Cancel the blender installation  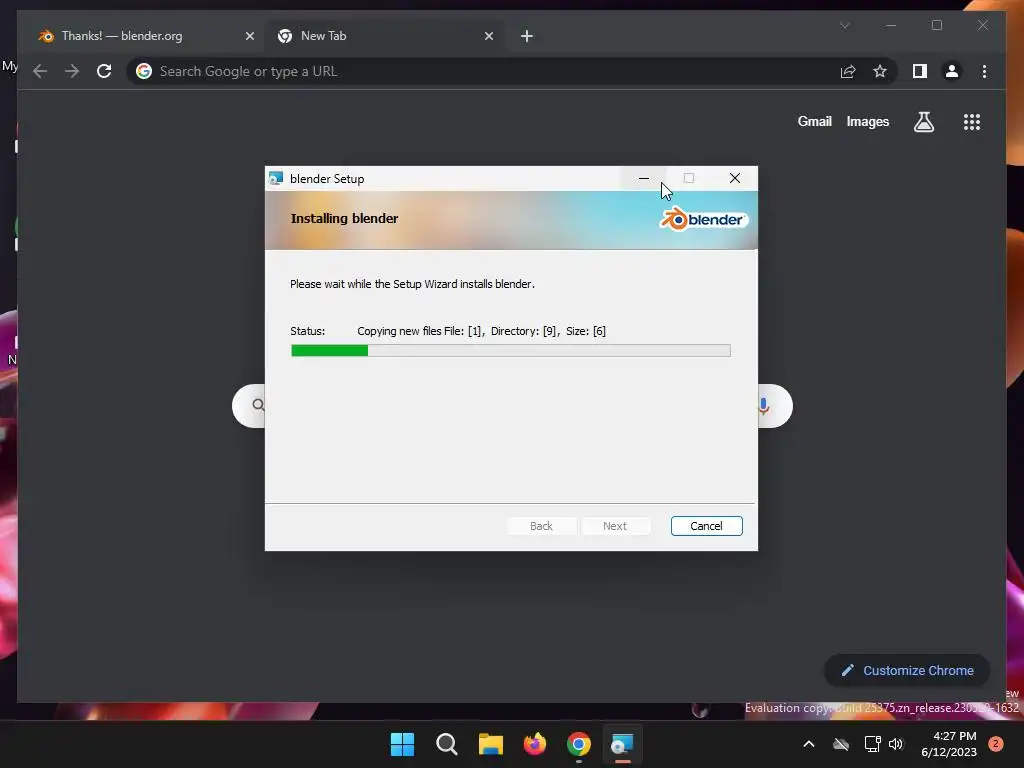[x=706, y=526]
